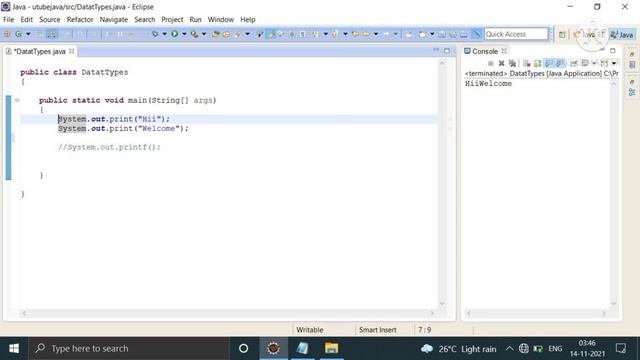
Task: Click the Windows taskbar search box
Action: [129, 349]
